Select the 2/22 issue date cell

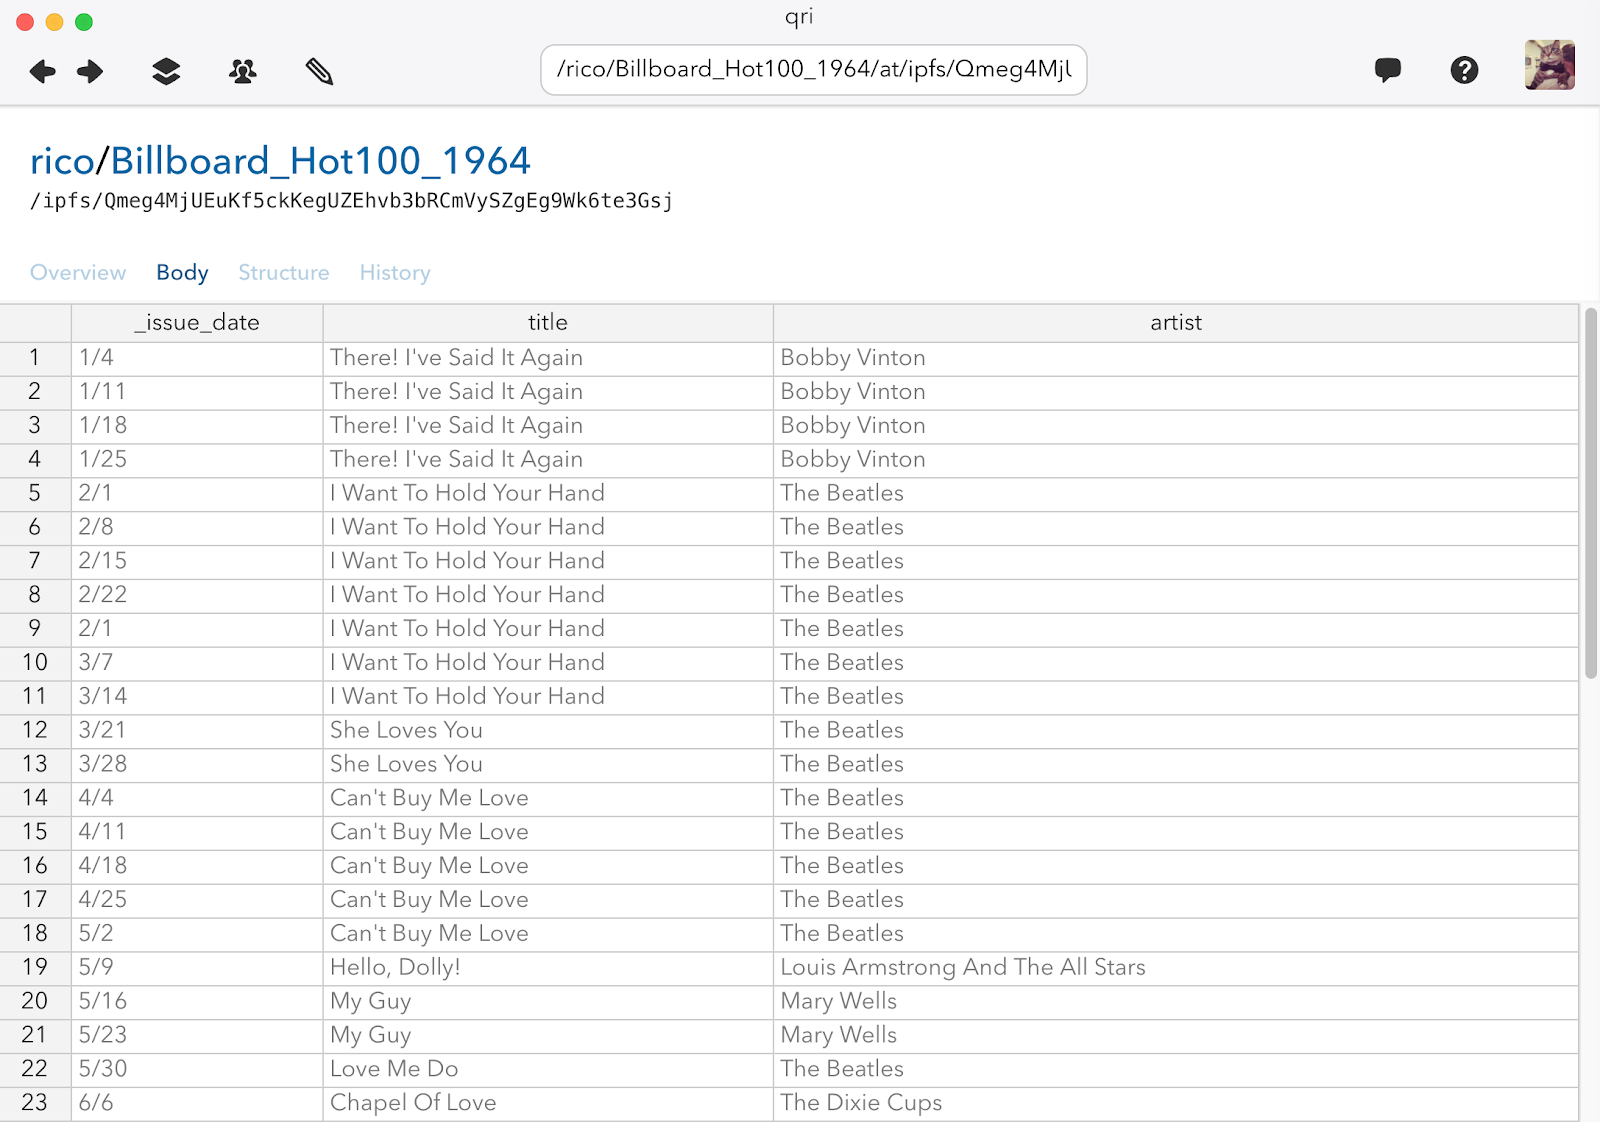pyautogui.click(x=197, y=595)
